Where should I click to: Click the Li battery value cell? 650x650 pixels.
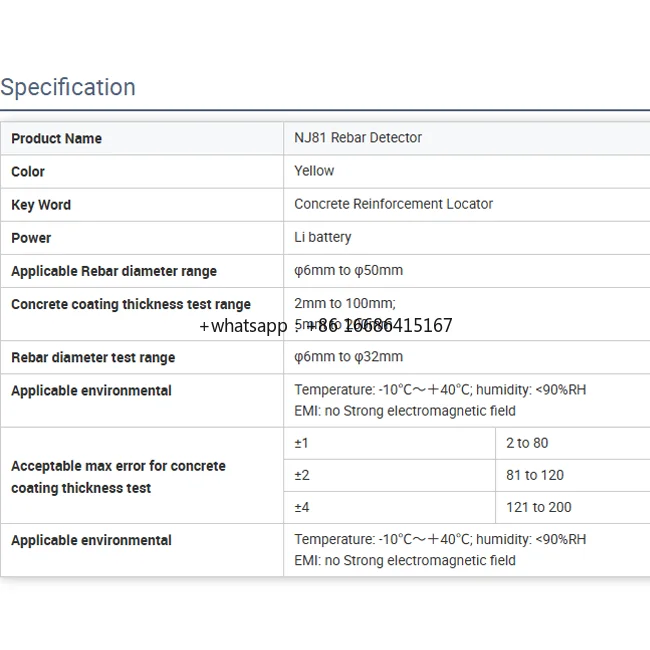coord(322,237)
